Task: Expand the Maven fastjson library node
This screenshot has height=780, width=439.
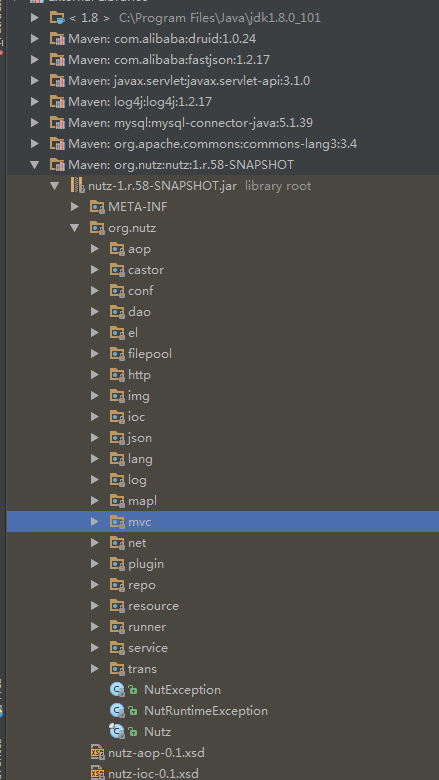Action: 34,60
